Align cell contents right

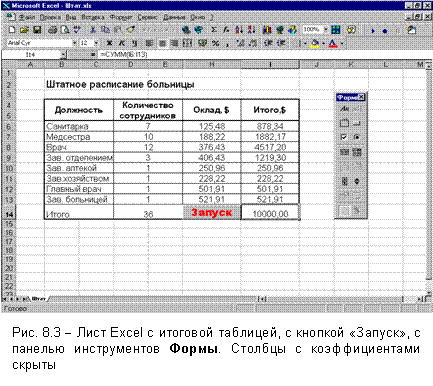174,43
